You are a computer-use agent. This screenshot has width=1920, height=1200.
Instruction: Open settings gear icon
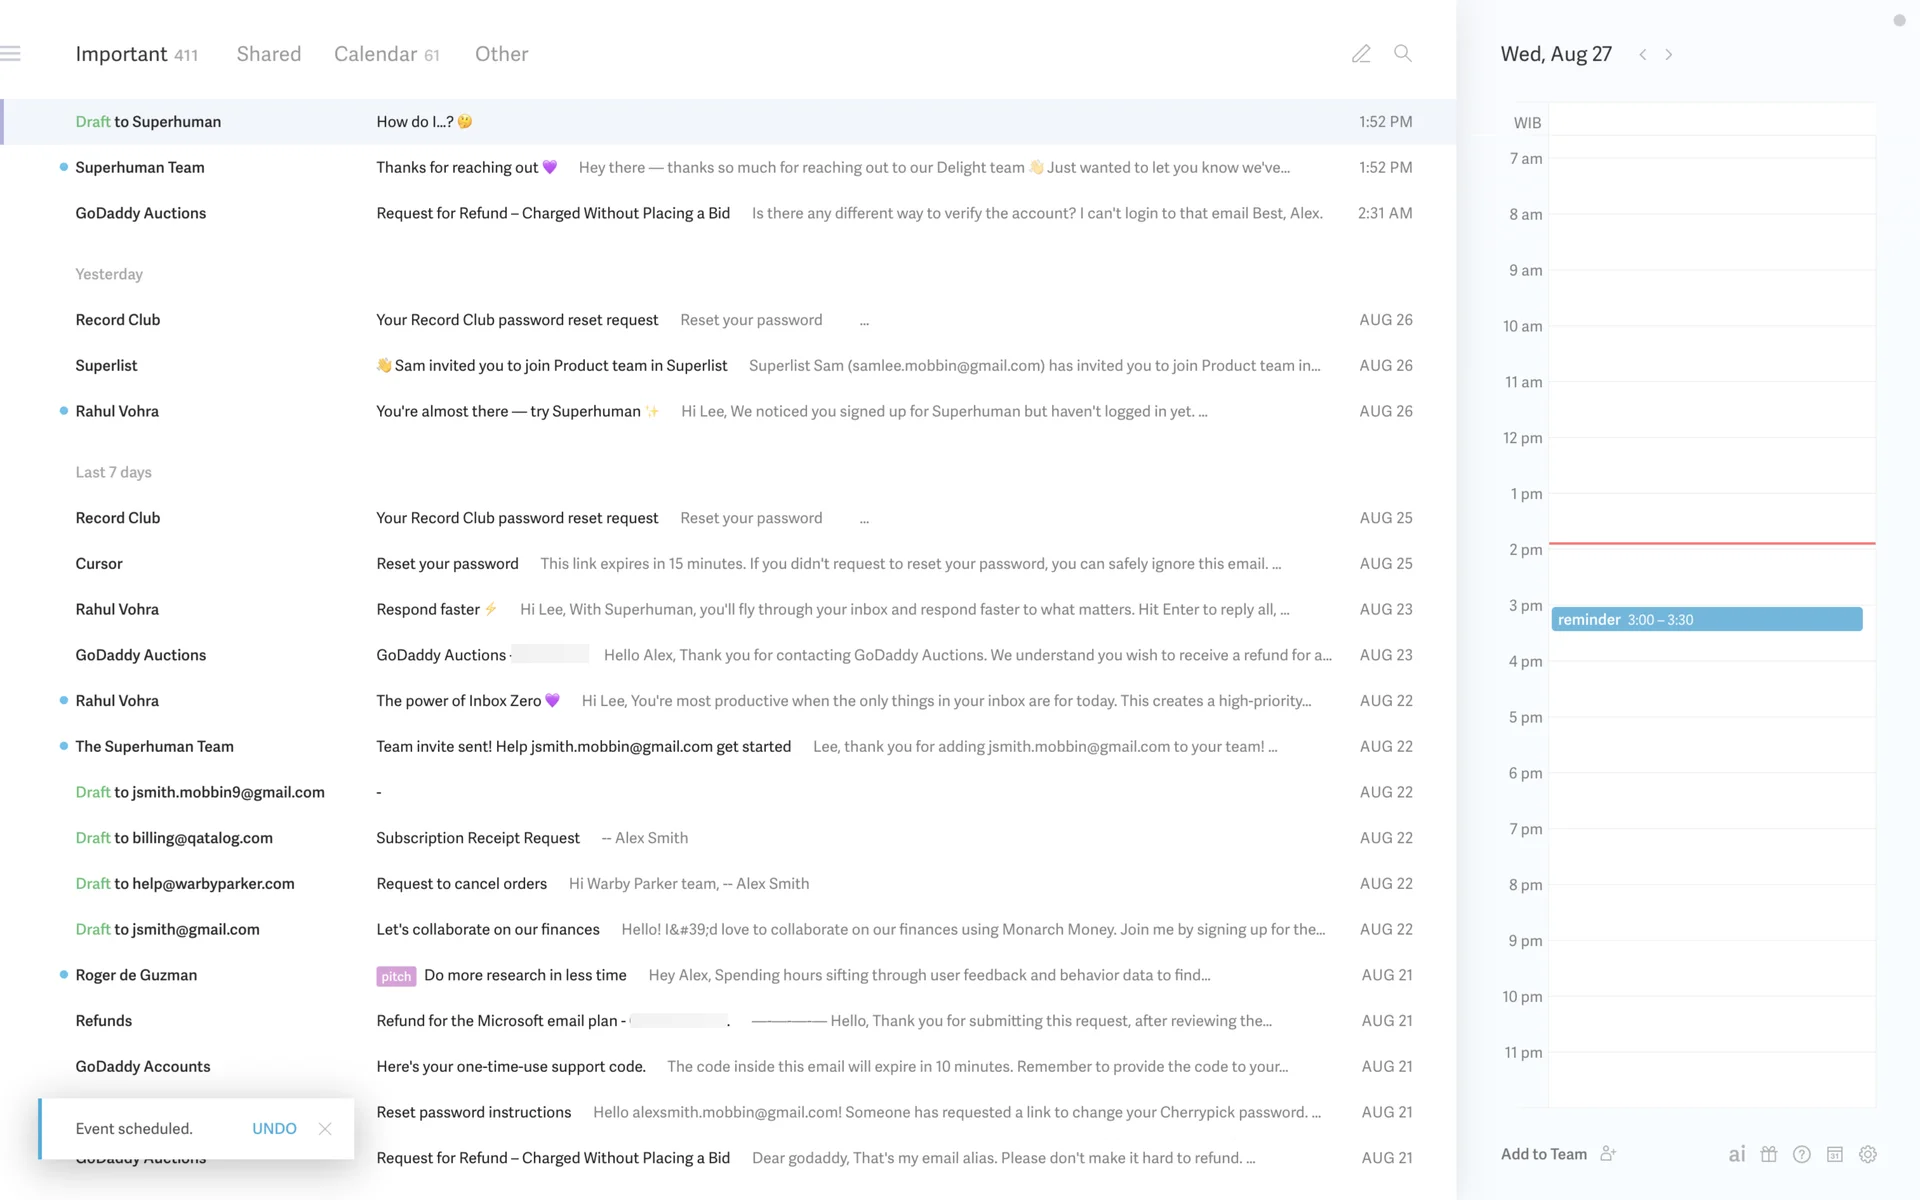coord(1867,1154)
